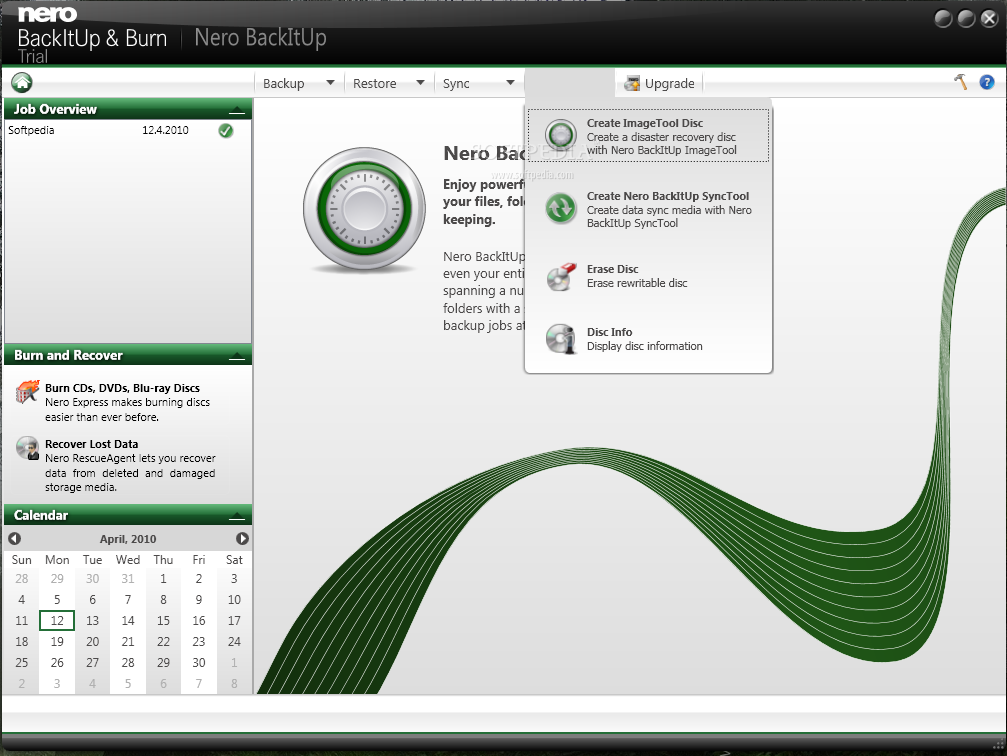Viewport: 1007px width, 756px height.
Task: Collapse the Job Overview panel
Action: [x=236, y=110]
